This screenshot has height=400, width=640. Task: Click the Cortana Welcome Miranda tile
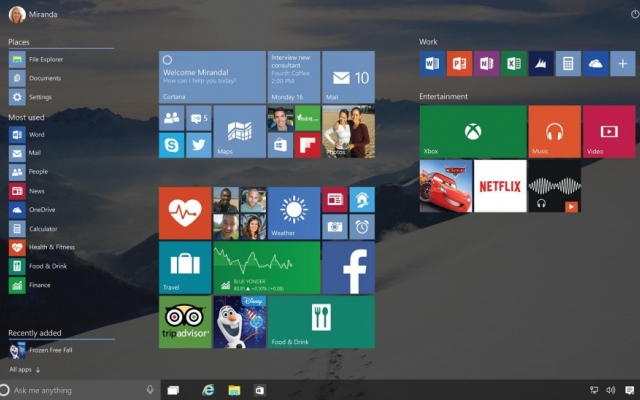click(212, 77)
